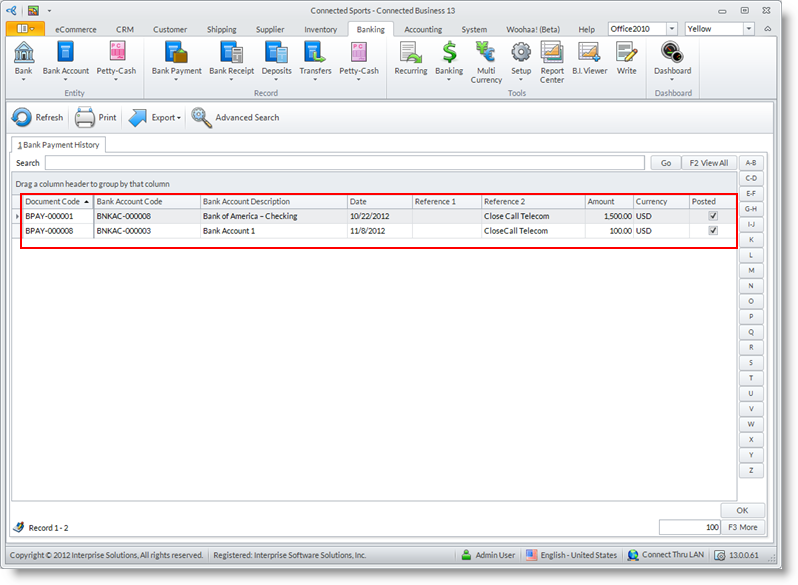
Task: Open the Yellow color scheme dropdown
Action: click(748, 29)
